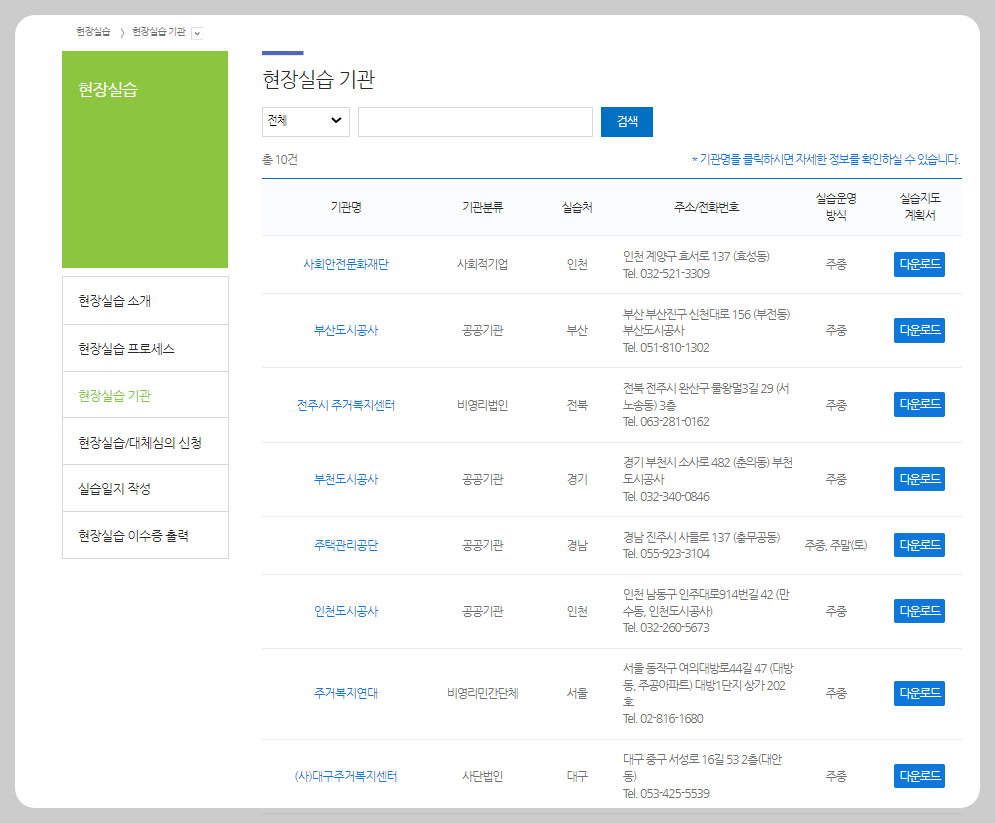Click the 기관명 column header
The image size is (995, 823).
pyautogui.click(x=346, y=207)
